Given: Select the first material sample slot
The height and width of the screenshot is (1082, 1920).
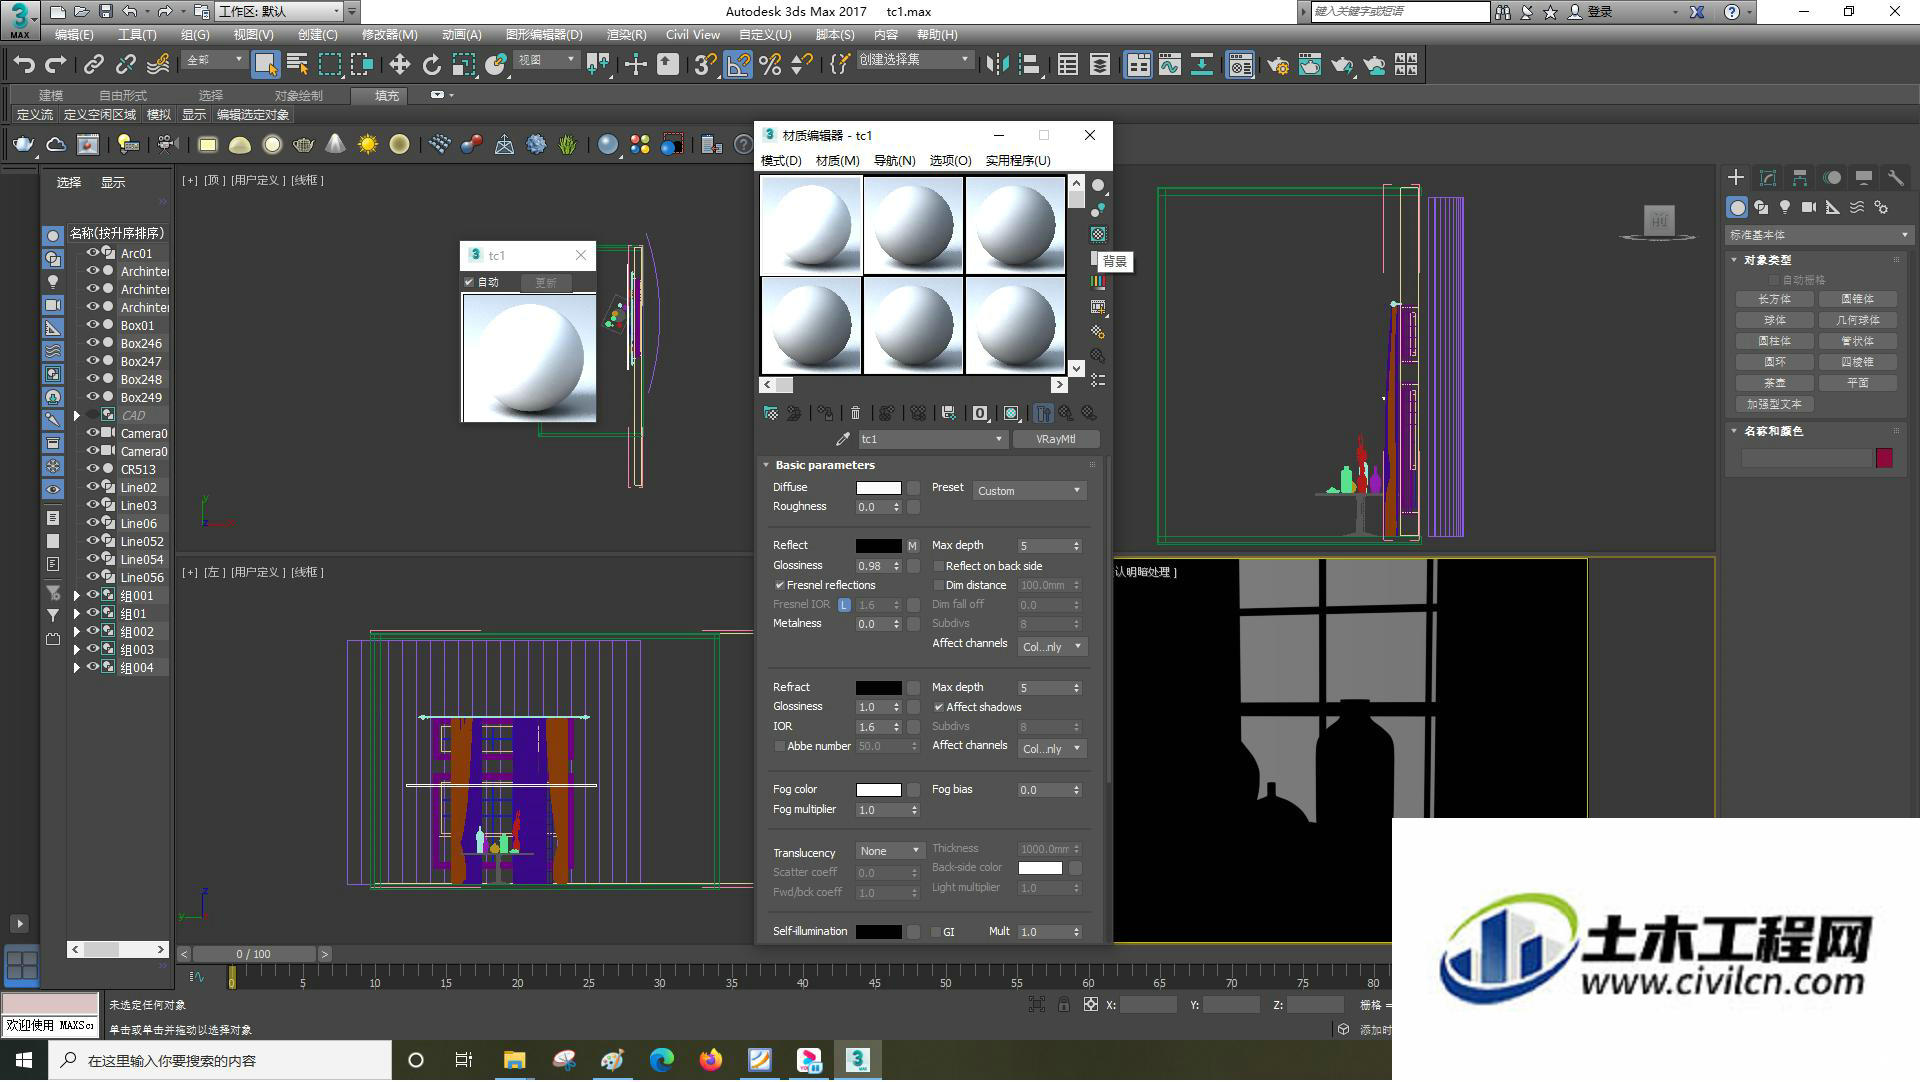Looking at the screenshot, I should pos(811,225).
